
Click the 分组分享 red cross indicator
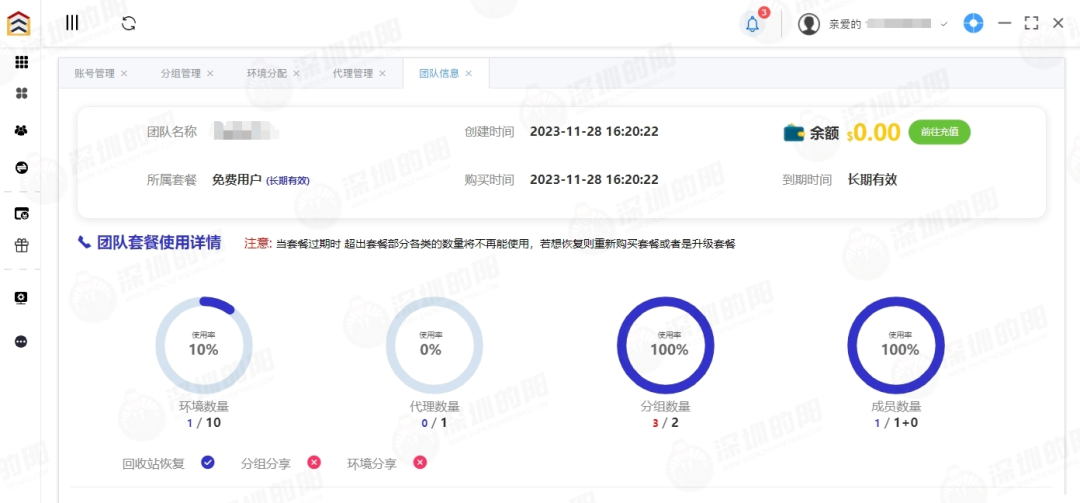(314, 462)
